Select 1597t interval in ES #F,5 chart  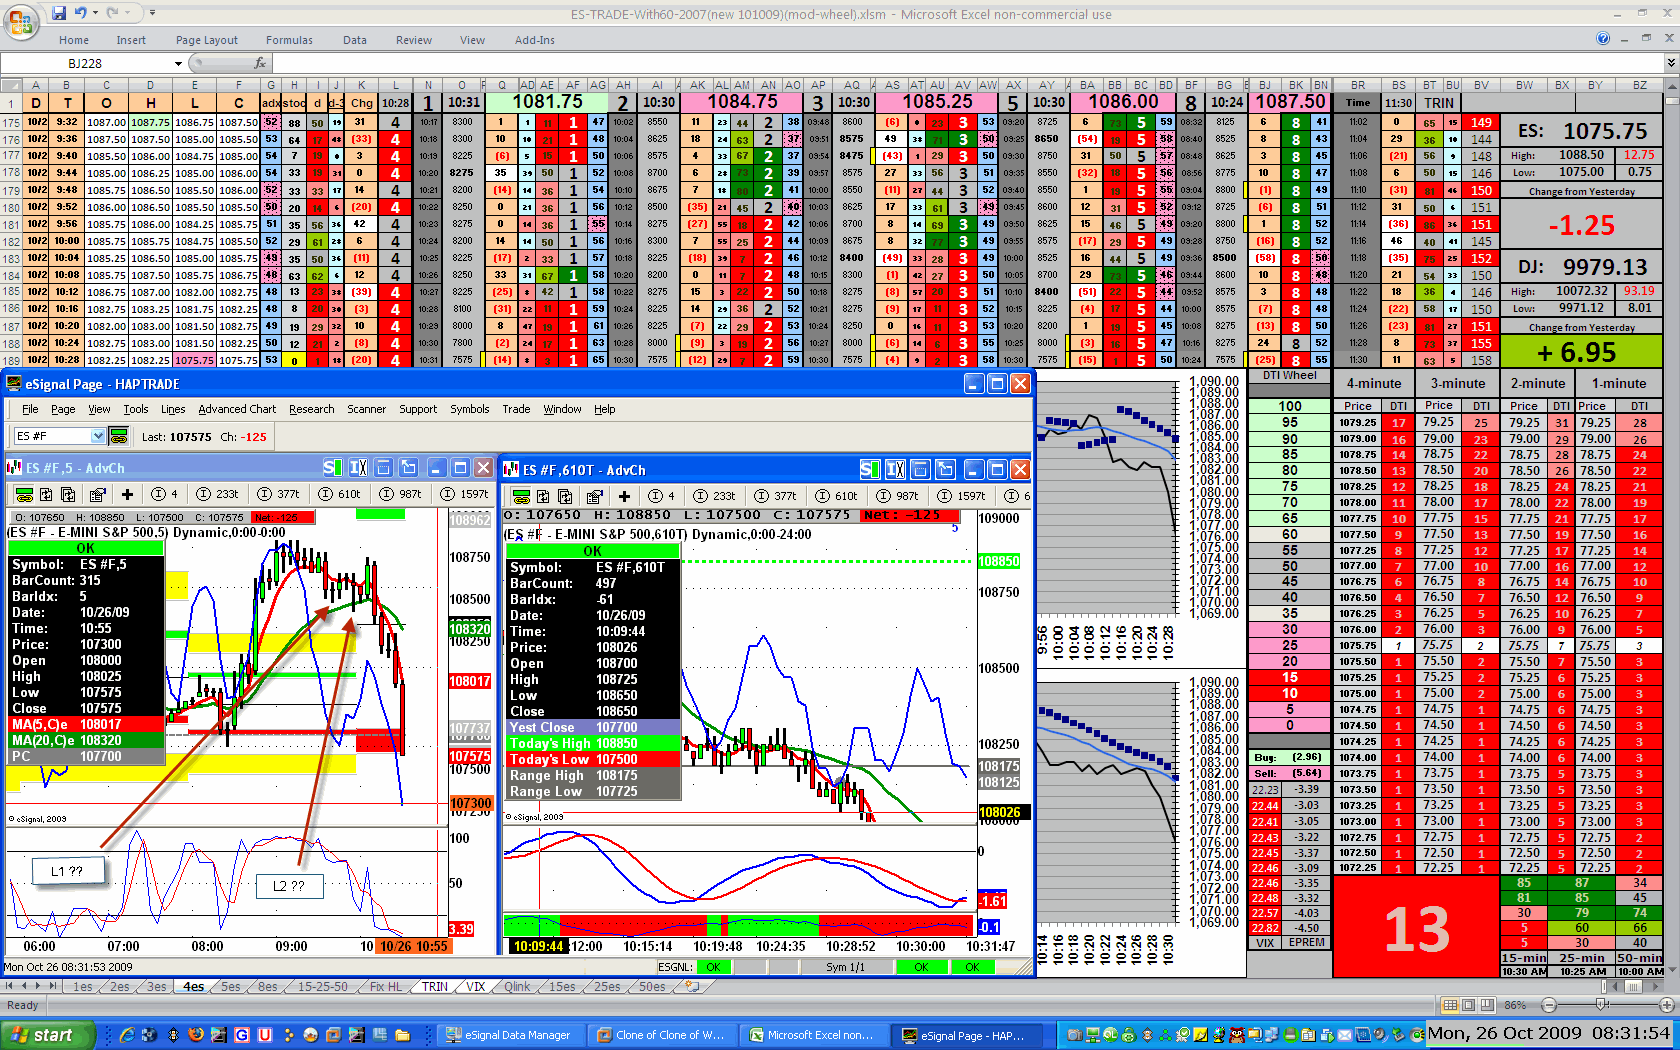pyautogui.click(x=465, y=494)
